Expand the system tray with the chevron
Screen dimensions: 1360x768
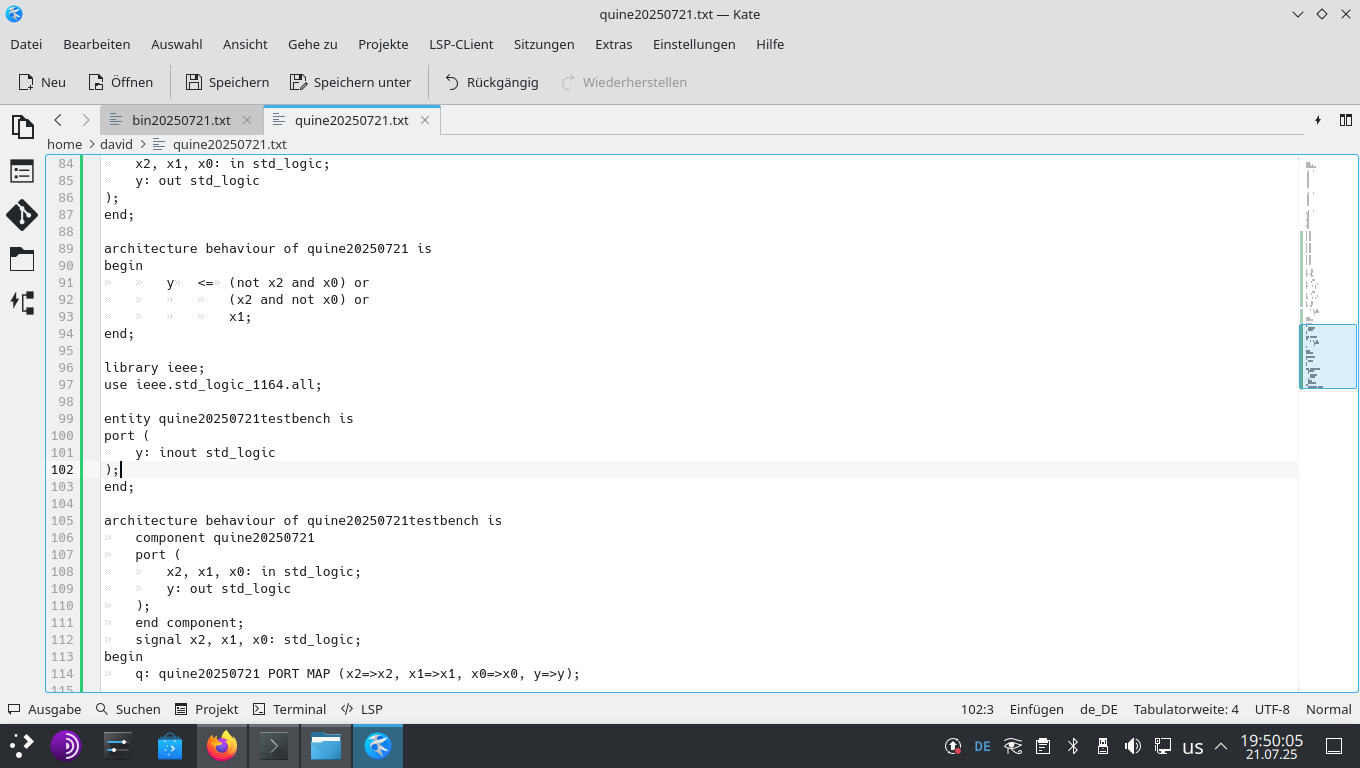1220,745
